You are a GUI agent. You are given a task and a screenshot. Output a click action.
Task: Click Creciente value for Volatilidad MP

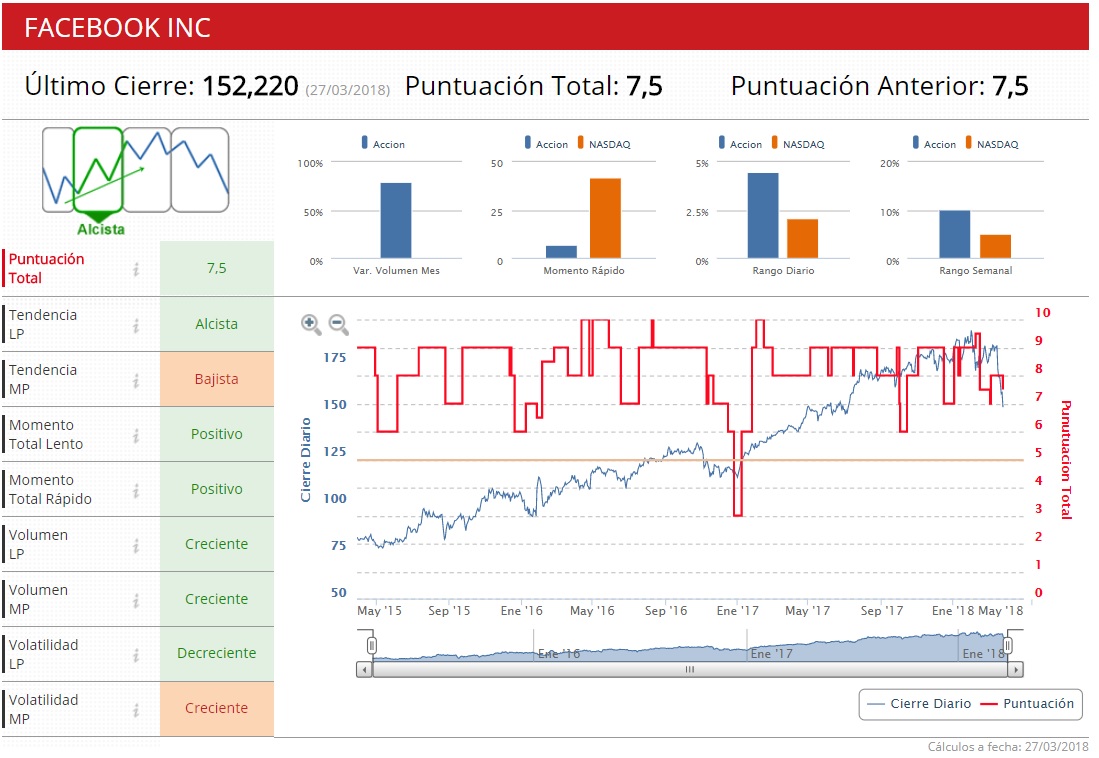coord(217,708)
